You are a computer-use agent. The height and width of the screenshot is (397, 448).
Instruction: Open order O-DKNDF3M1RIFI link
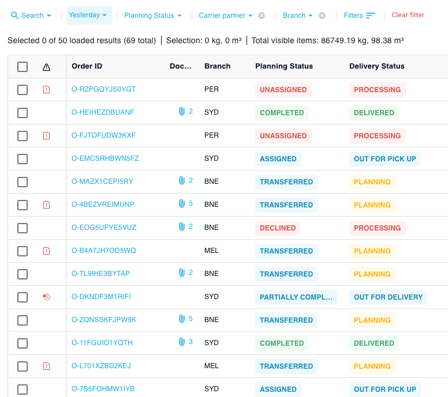101,296
